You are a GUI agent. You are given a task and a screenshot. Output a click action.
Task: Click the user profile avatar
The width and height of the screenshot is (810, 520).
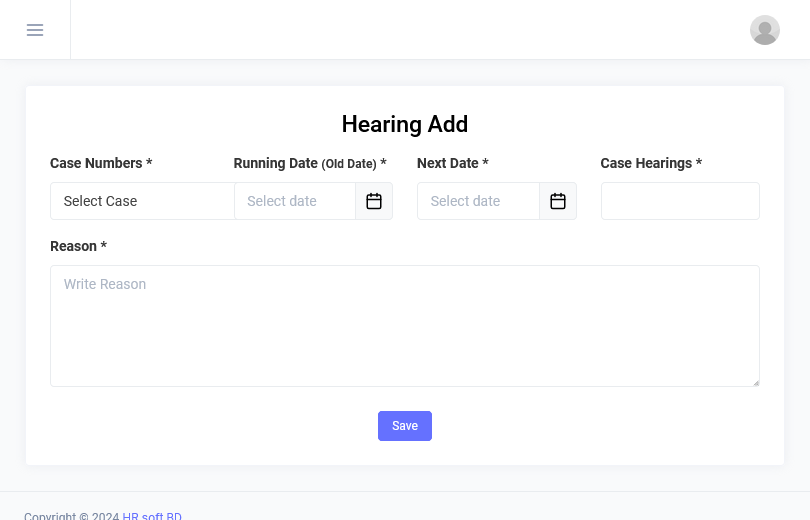tap(765, 30)
